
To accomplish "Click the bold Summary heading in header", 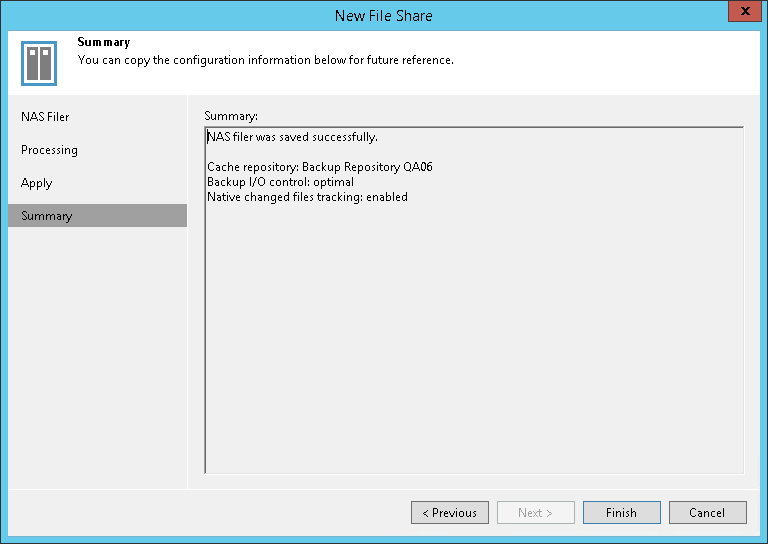I will click(x=104, y=43).
